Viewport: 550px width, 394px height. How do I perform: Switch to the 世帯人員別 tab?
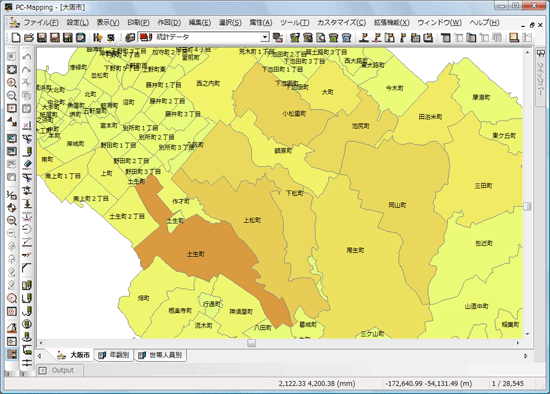(161, 355)
